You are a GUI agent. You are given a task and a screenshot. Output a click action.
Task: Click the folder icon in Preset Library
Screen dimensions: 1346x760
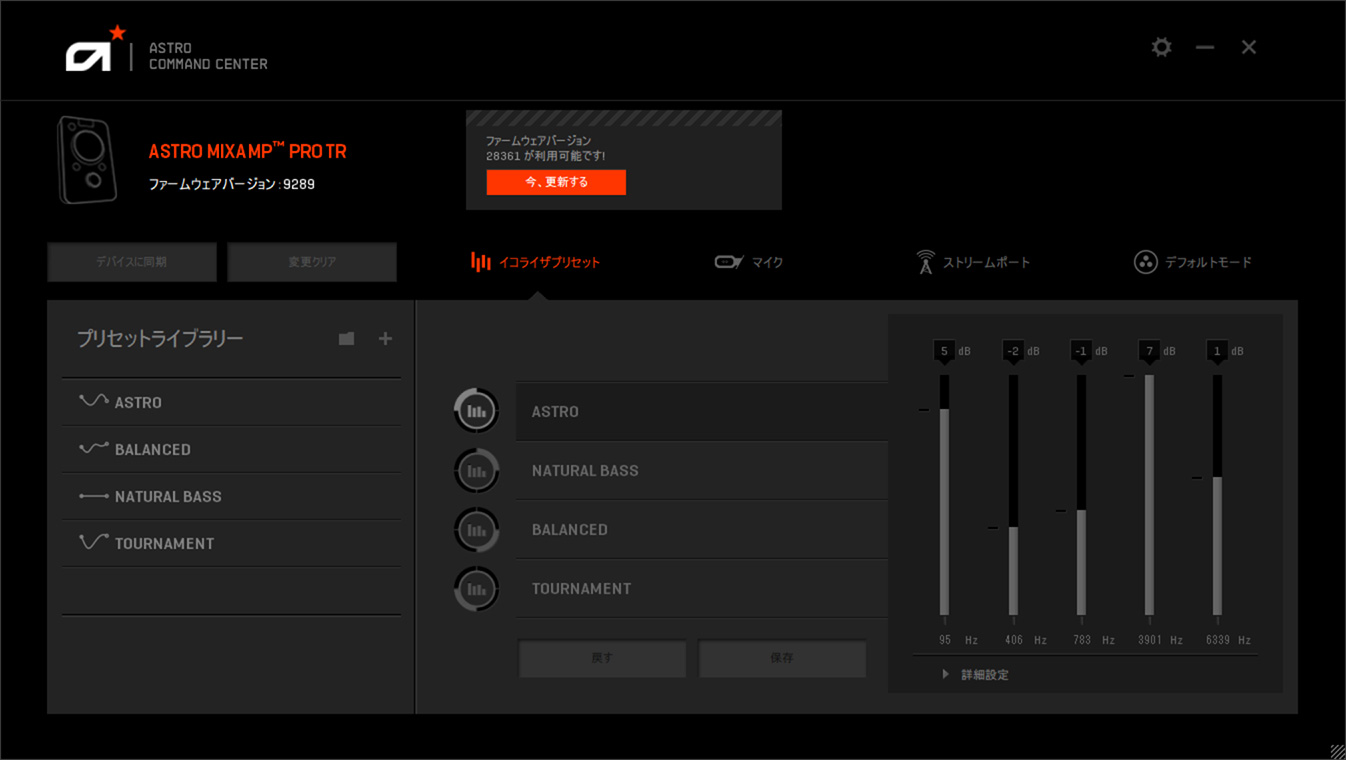pyautogui.click(x=346, y=339)
